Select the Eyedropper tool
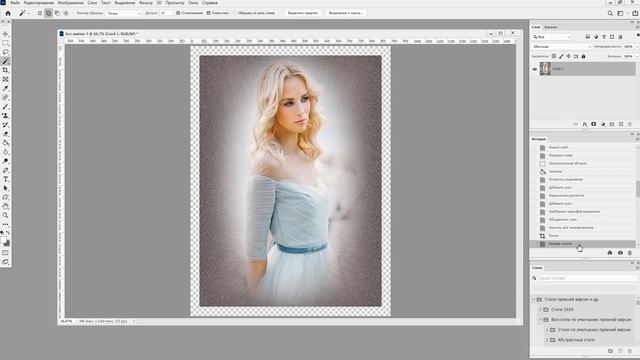 coord(5,88)
